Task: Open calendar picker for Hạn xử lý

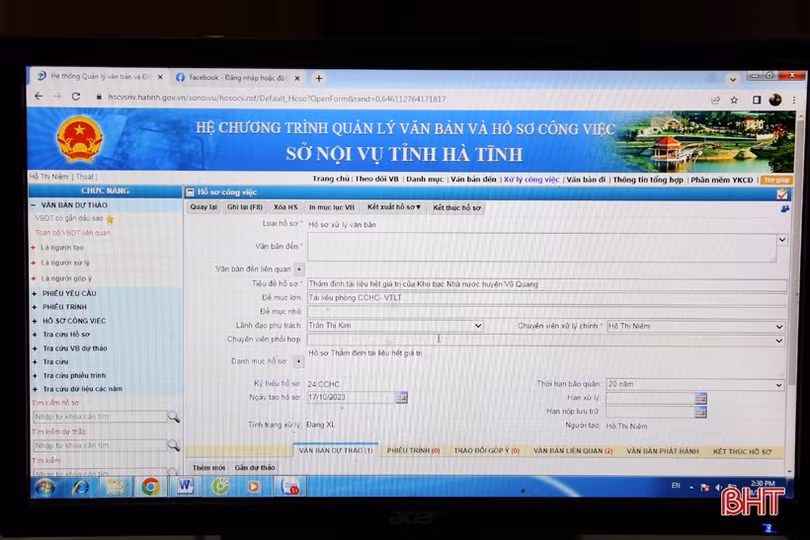Action: click(700, 398)
